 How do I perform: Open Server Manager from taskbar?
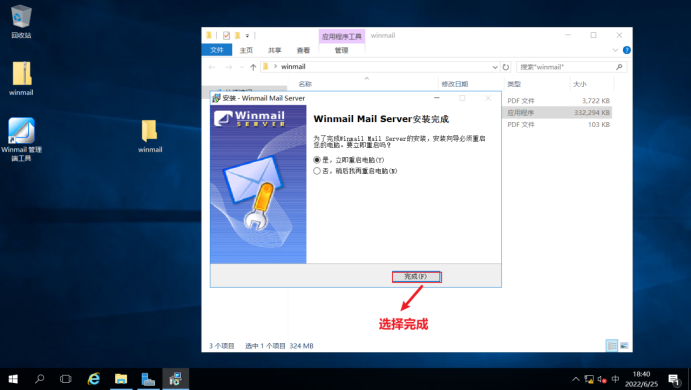[148, 379]
